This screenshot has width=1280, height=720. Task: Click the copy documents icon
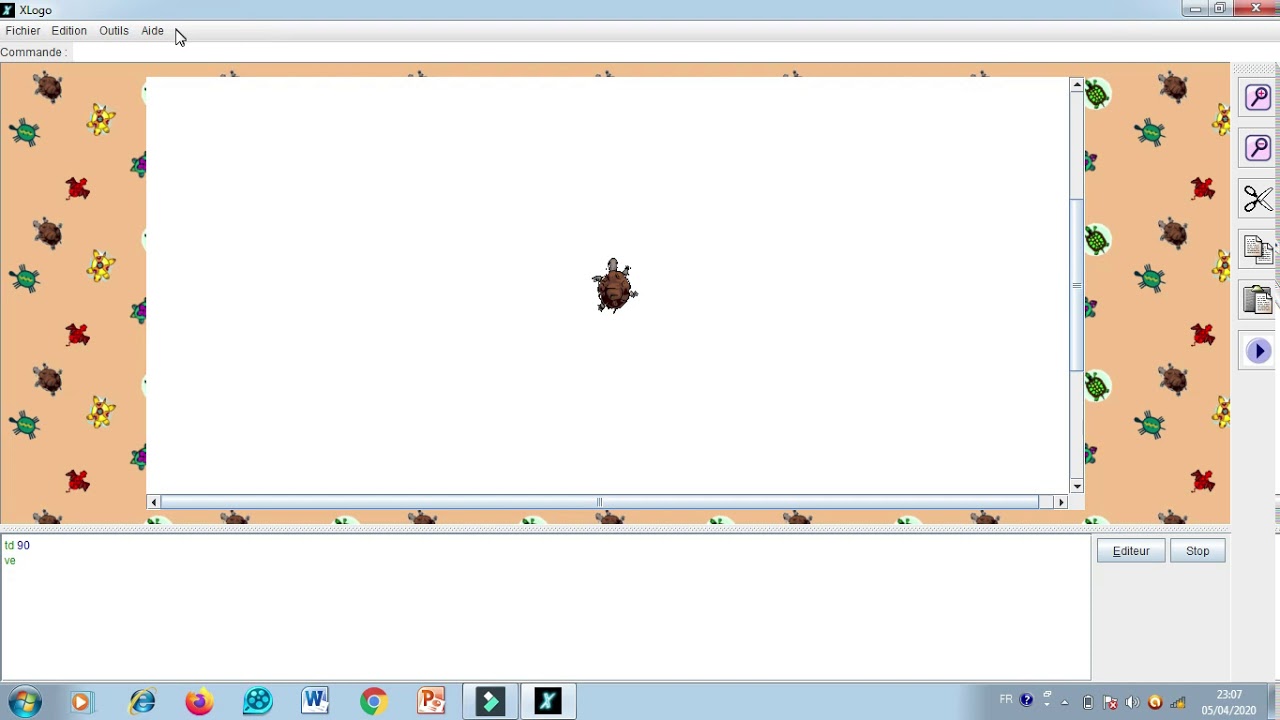point(1258,249)
